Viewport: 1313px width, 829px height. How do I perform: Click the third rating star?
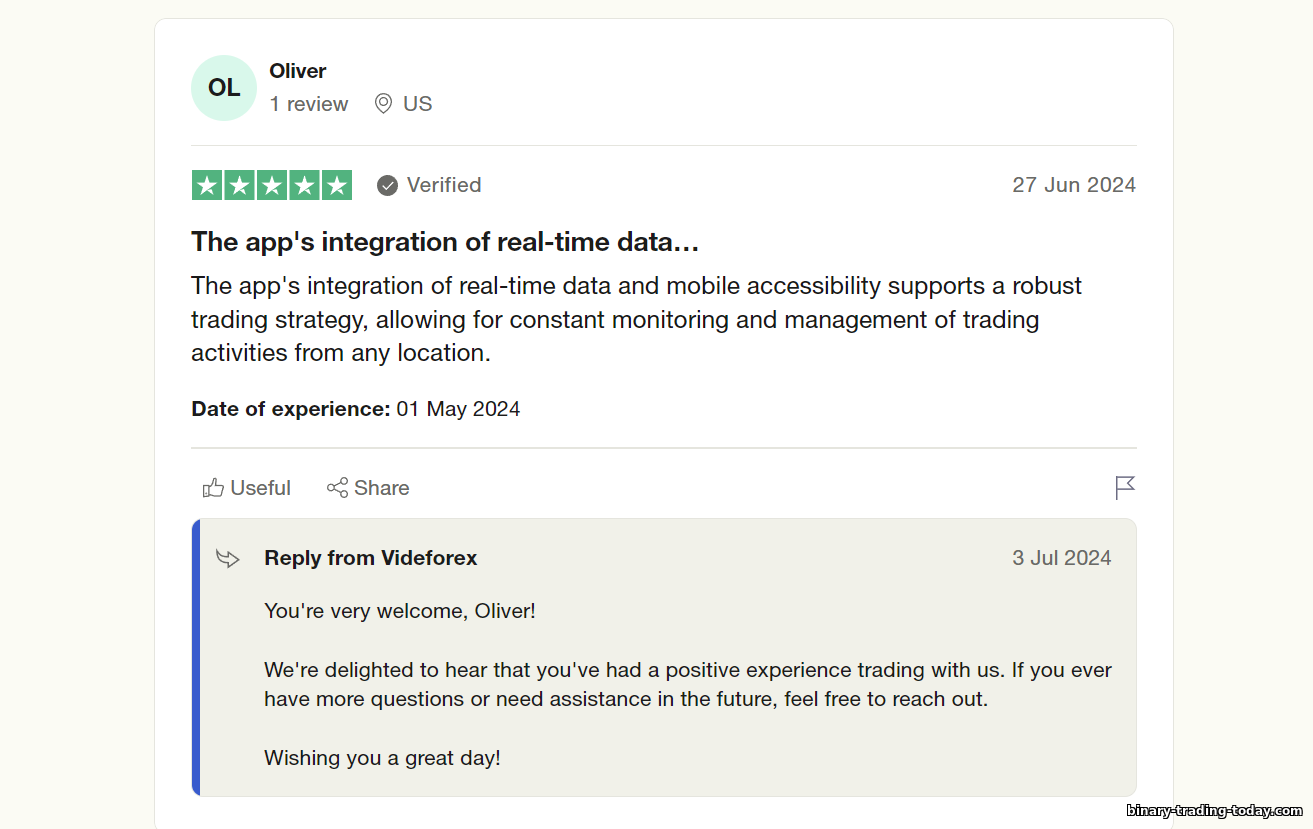(272, 185)
